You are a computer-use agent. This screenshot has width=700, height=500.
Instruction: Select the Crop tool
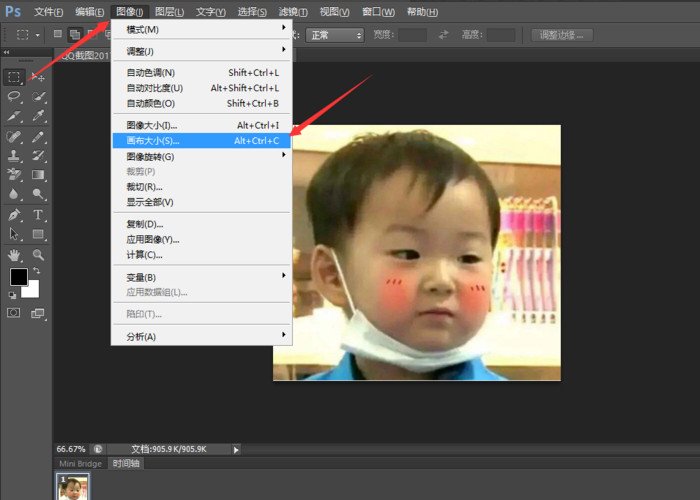14,116
